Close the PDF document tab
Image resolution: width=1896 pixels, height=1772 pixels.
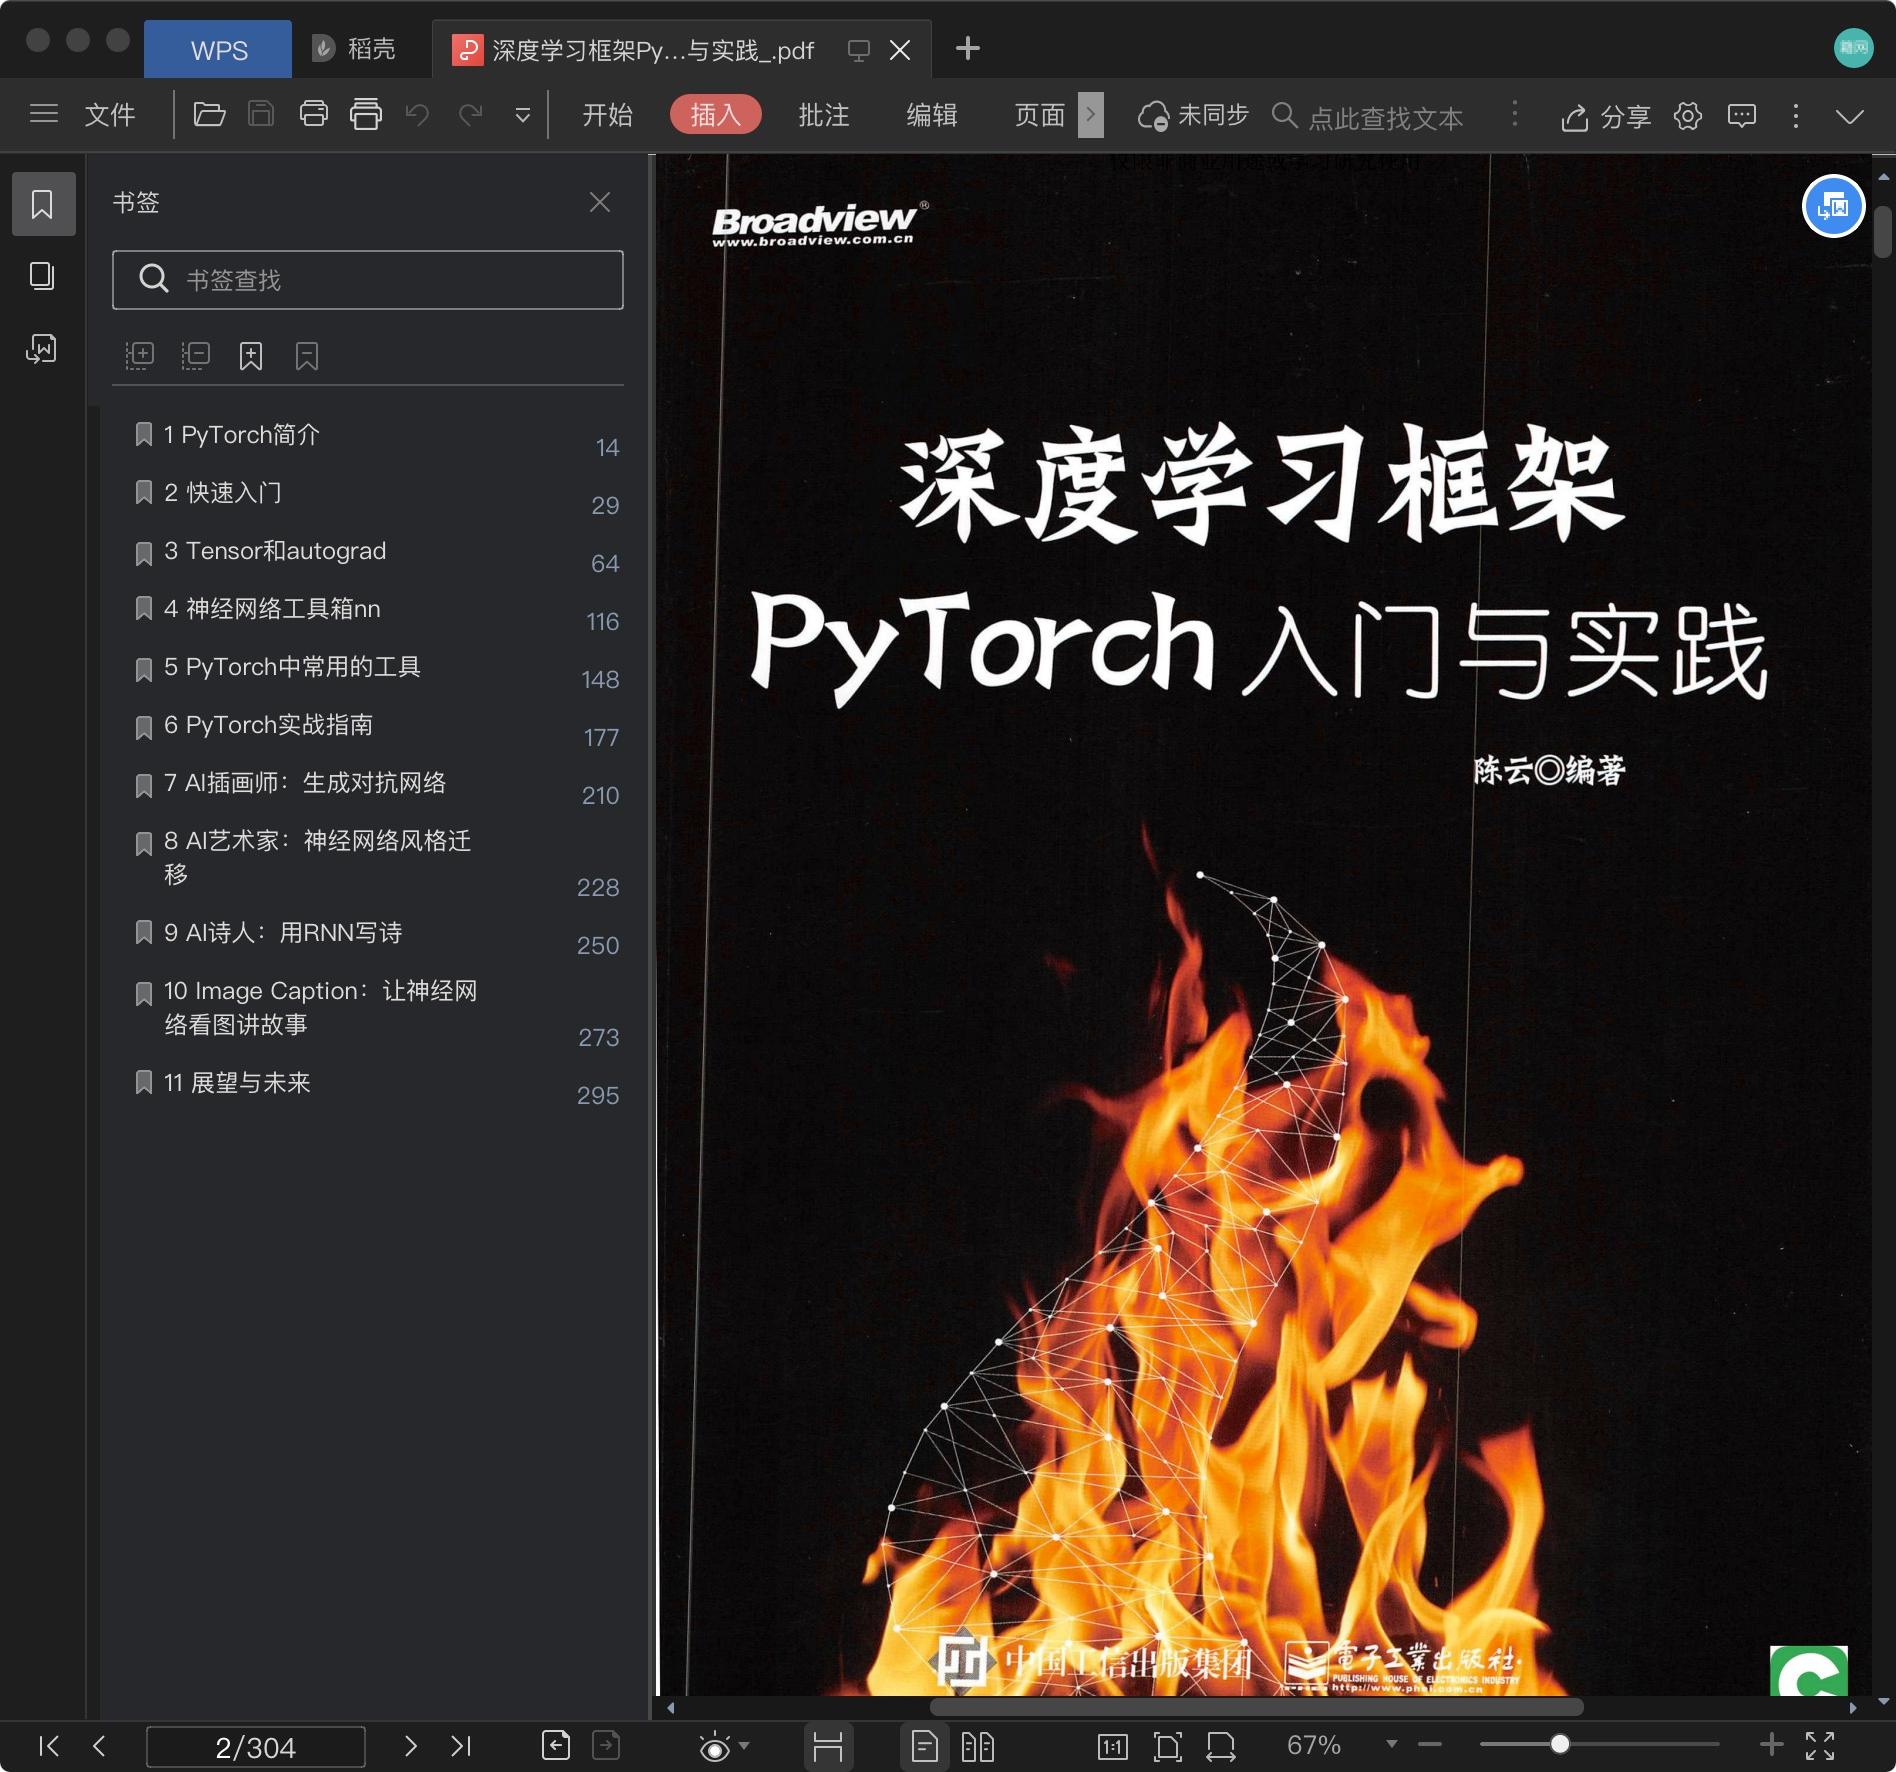[x=900, y=50]
